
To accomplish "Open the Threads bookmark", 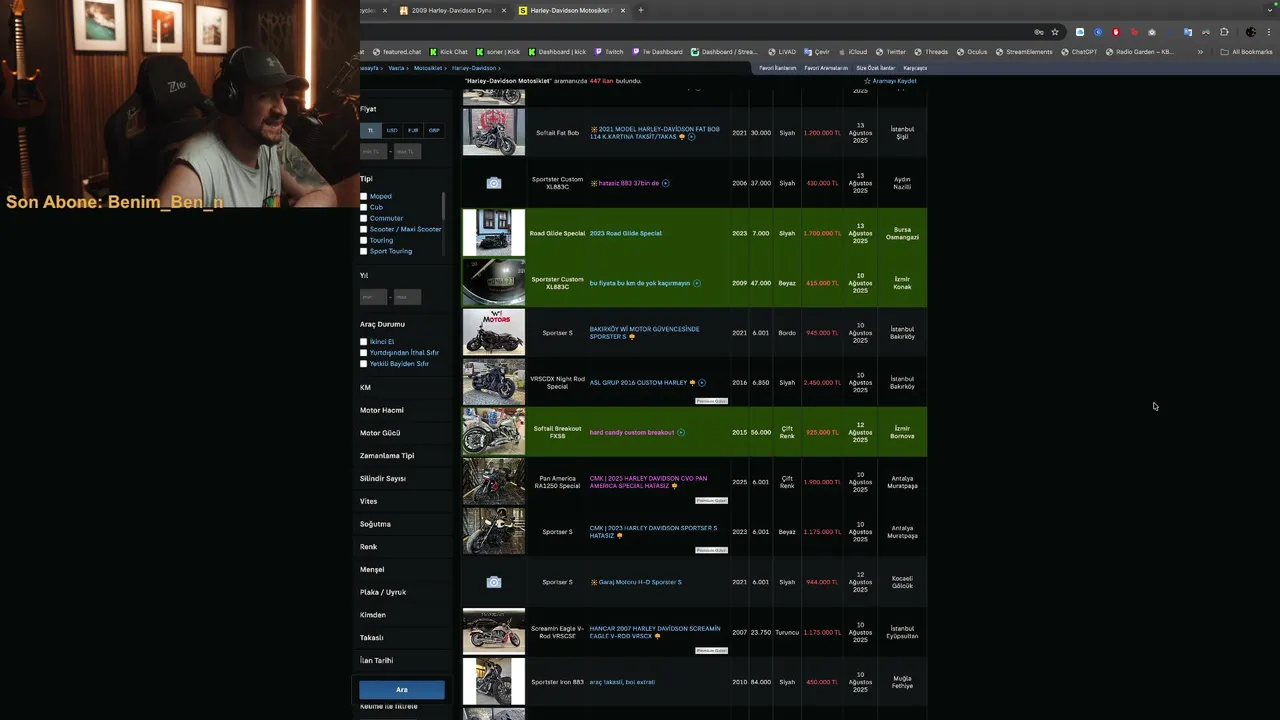I will [x=931, y=52].
